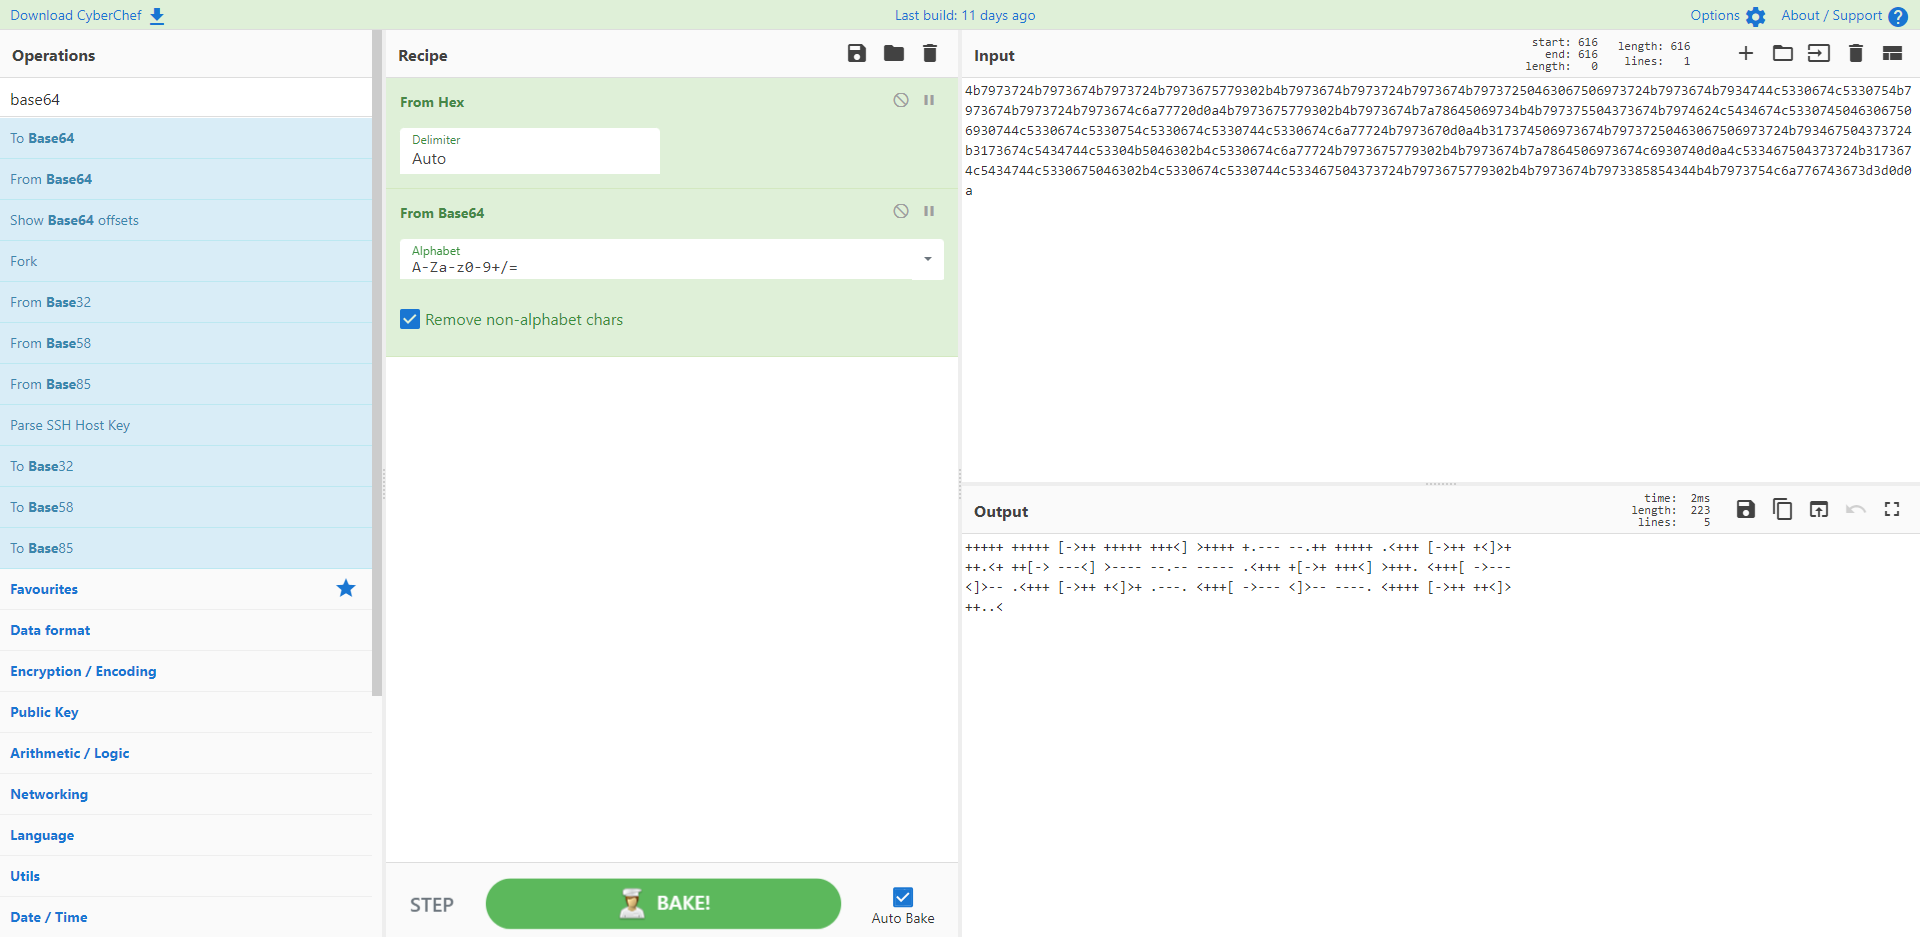Select the From Base58 operation

pos(186,343)
